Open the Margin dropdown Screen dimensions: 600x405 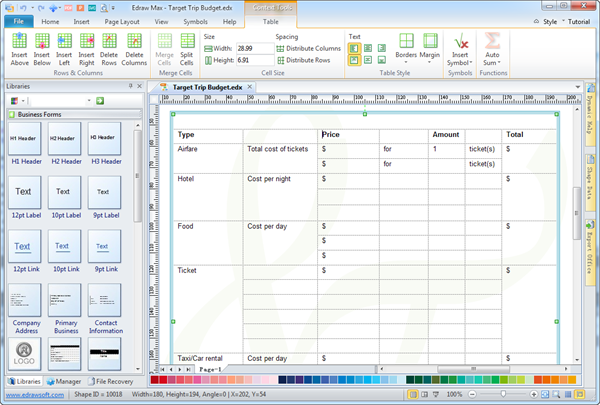[x=430, y=50]
